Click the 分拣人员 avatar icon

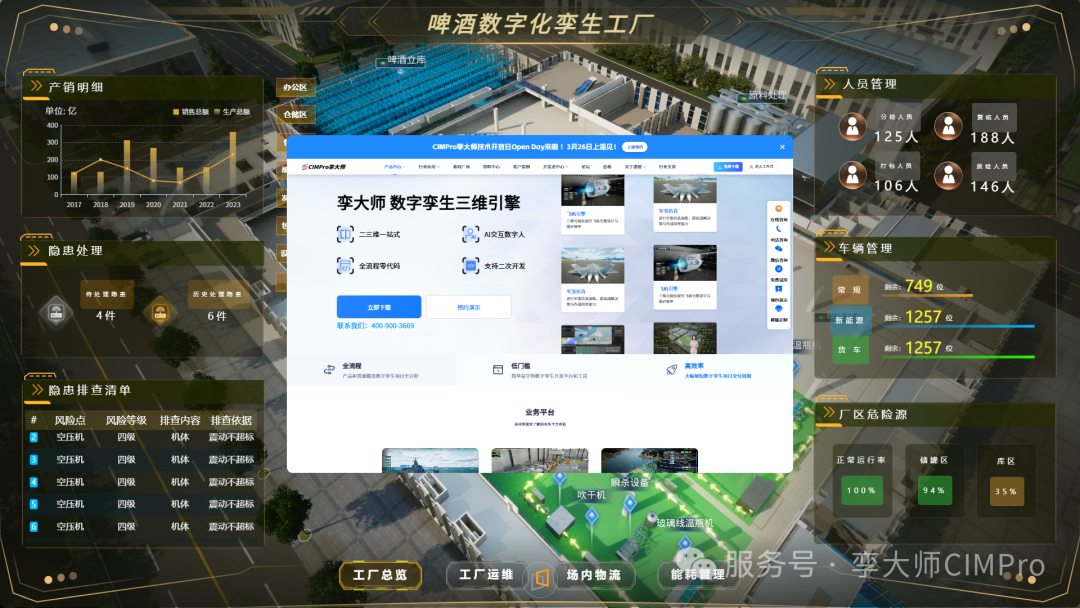(853, 127)
